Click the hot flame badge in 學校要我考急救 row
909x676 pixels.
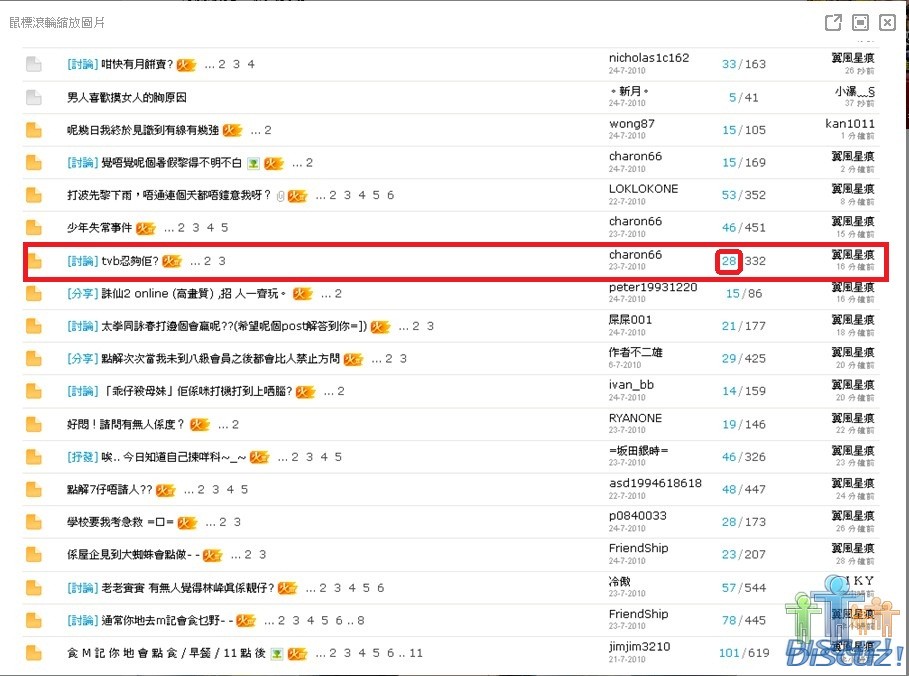tap(187, 522)
